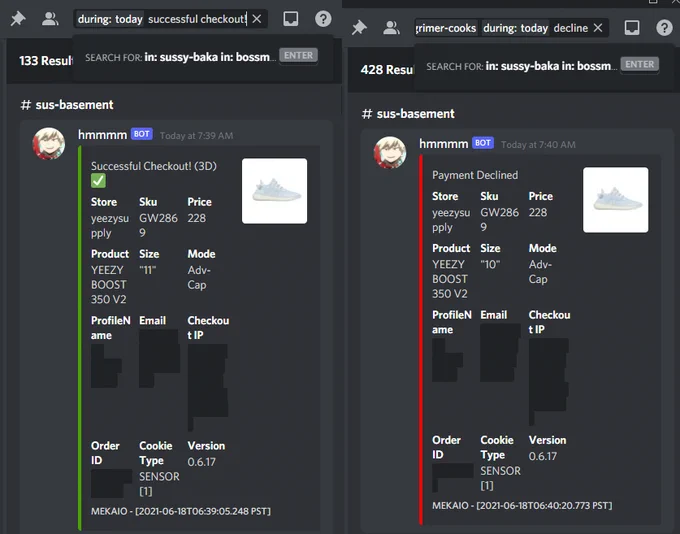The image size is (680, 534).
Task: Click 'Payment Declined' embed title
Action: point(475,175)
